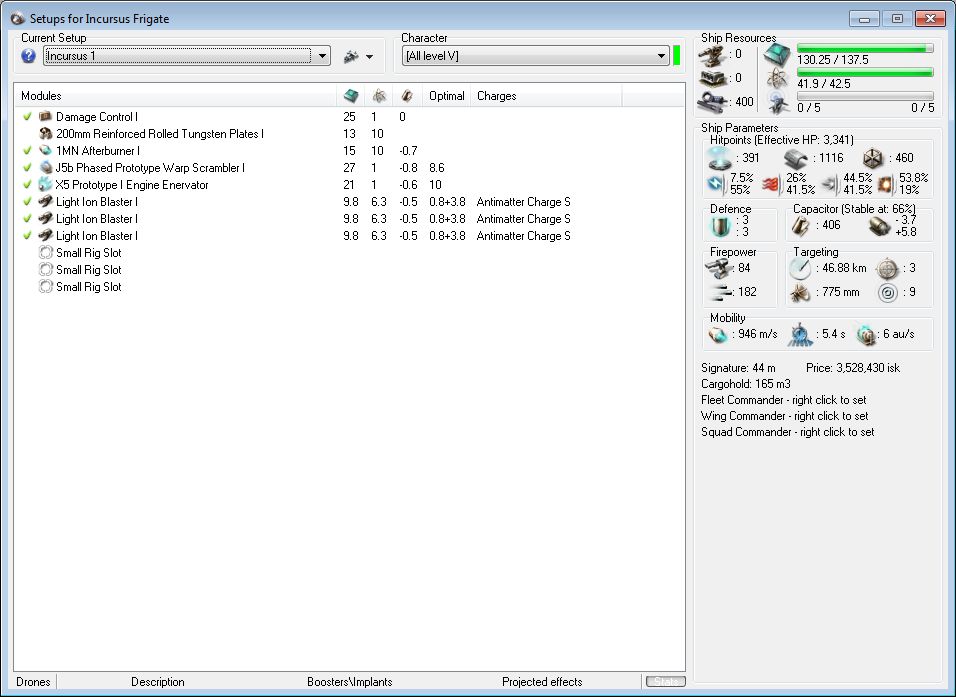Click Fleet Commander right click to set
Image resolution: width=956 pixels, height=697 pixels.
[x=783, y=400]
